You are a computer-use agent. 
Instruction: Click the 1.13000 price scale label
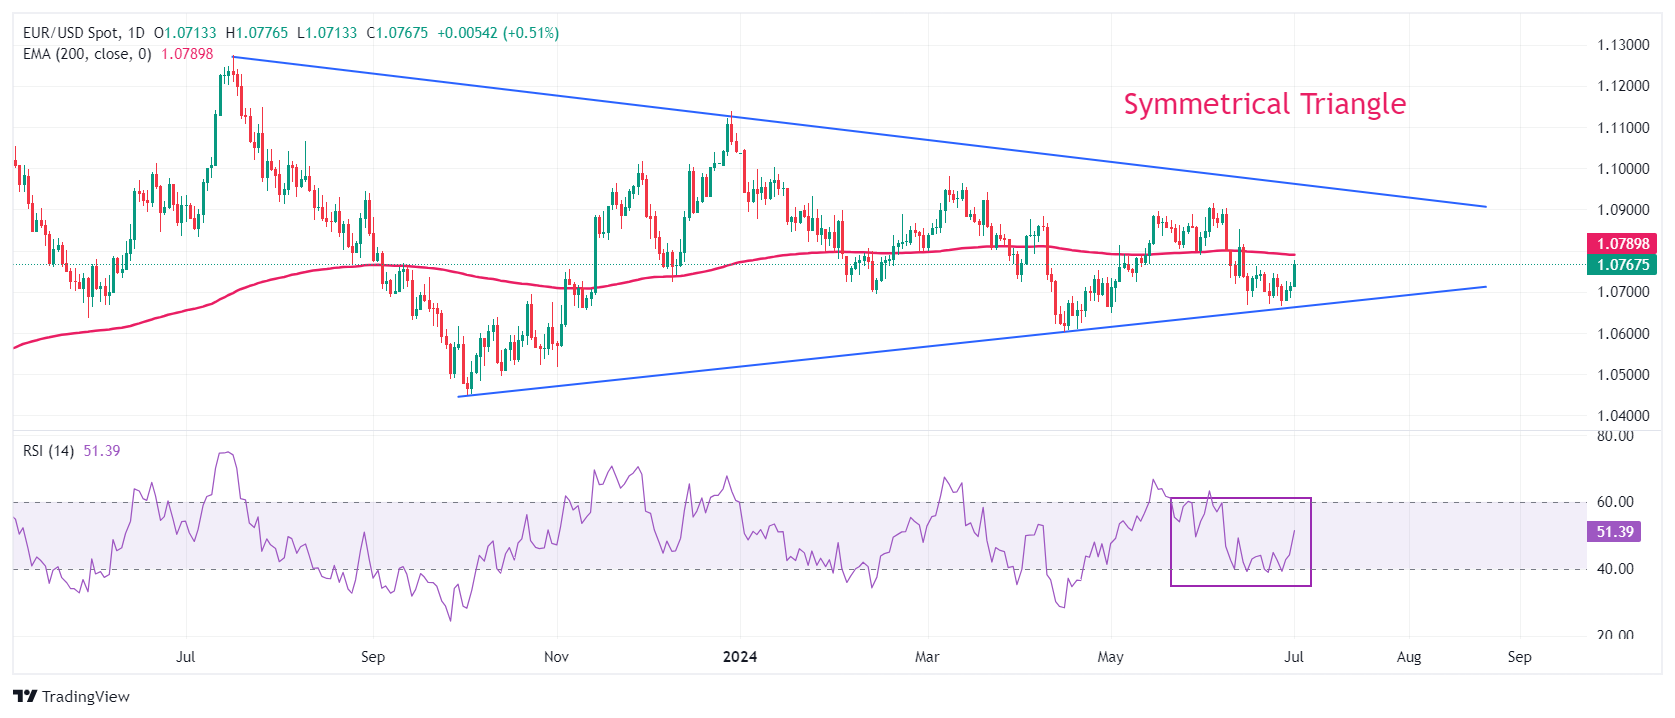tap(1622, 45)
